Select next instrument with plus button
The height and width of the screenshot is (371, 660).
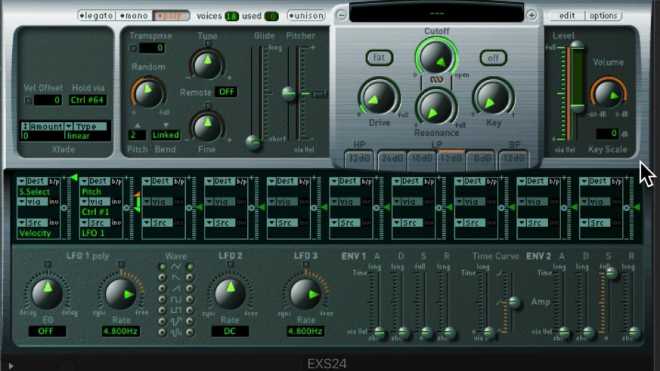point(531,15)
